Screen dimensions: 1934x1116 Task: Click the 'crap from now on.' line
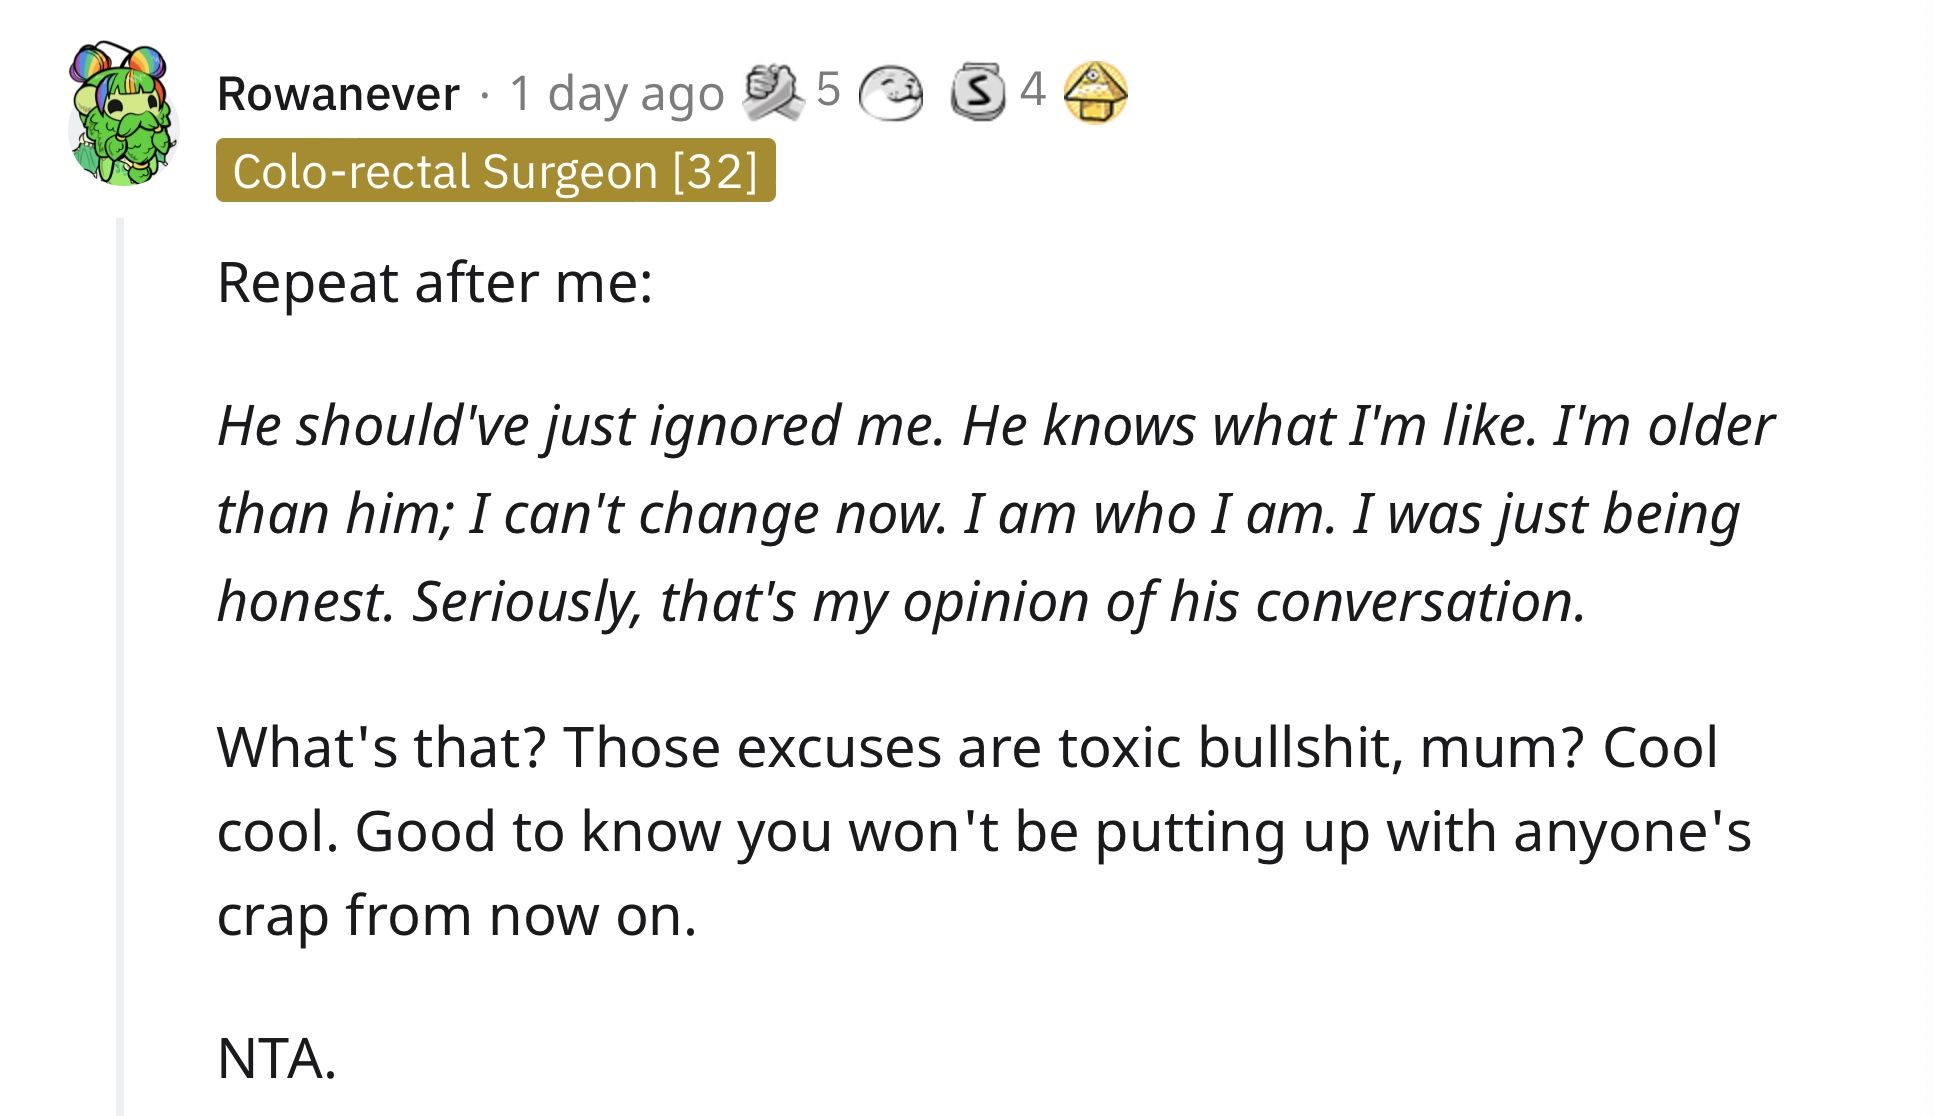pos(456,916)
